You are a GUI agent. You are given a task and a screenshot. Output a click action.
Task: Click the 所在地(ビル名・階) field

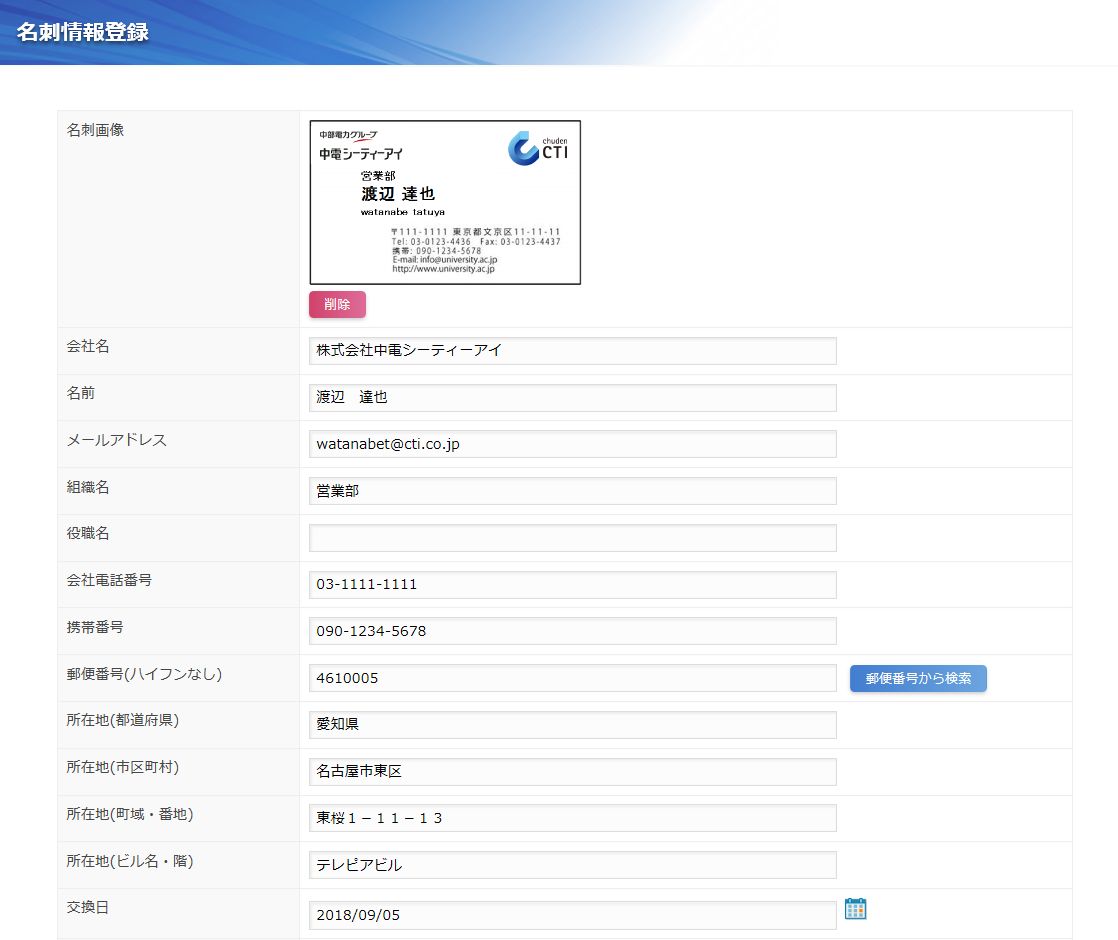pos(572,865)
